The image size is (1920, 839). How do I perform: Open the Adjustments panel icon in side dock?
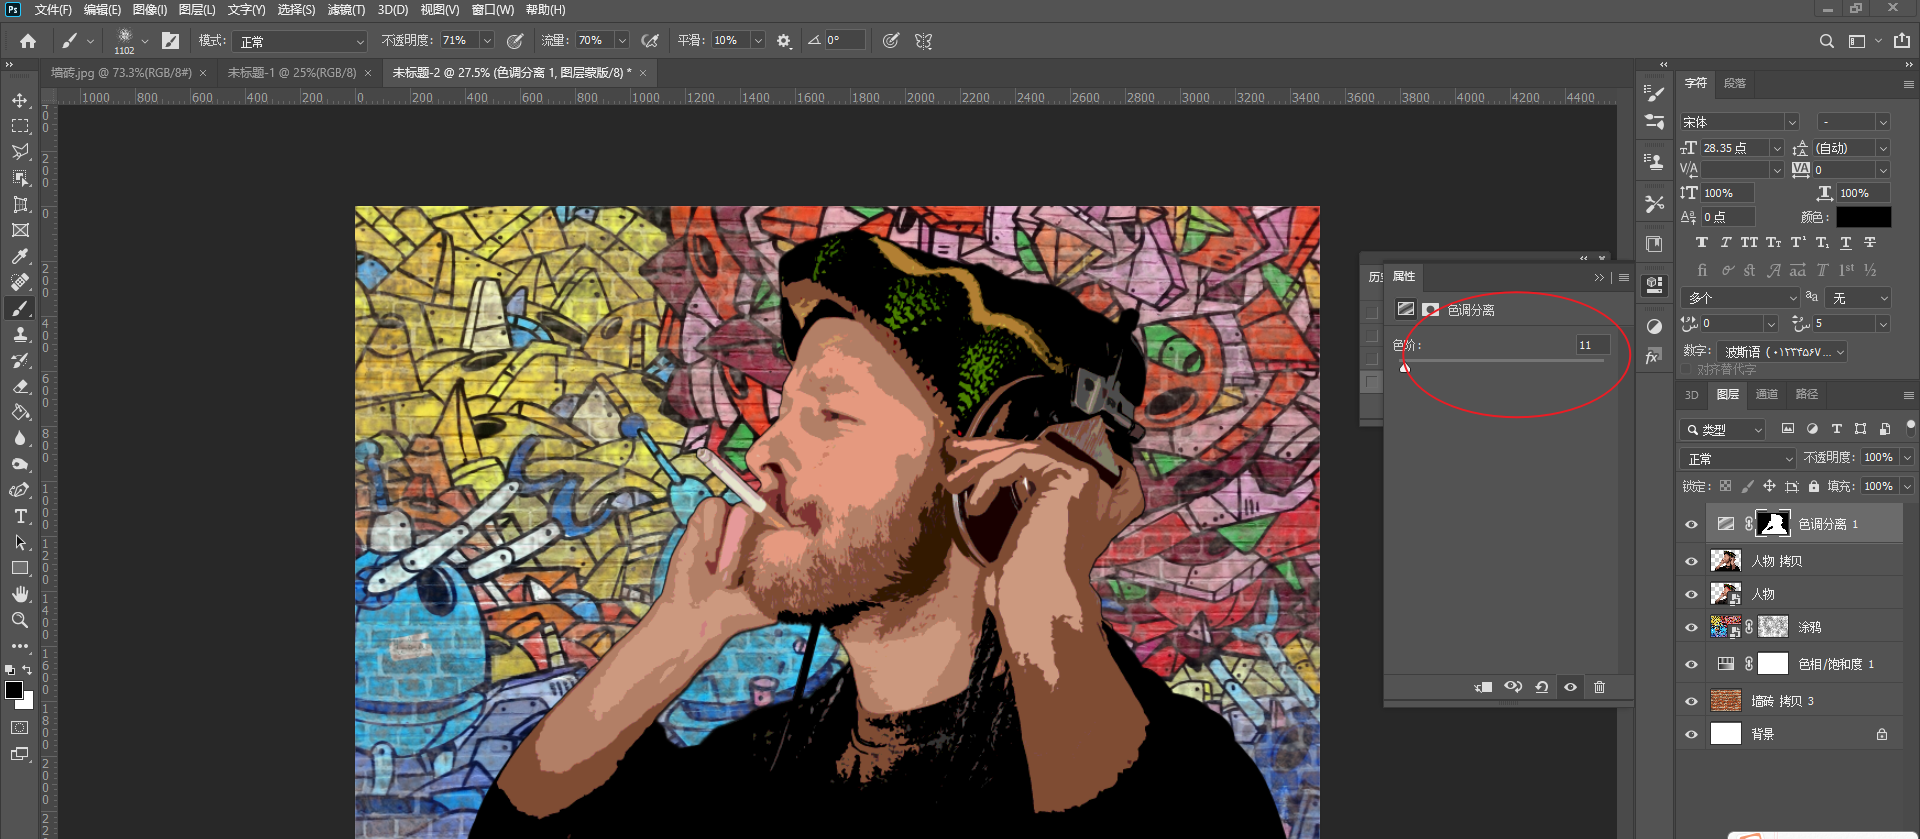click(x=1655, y=326)
